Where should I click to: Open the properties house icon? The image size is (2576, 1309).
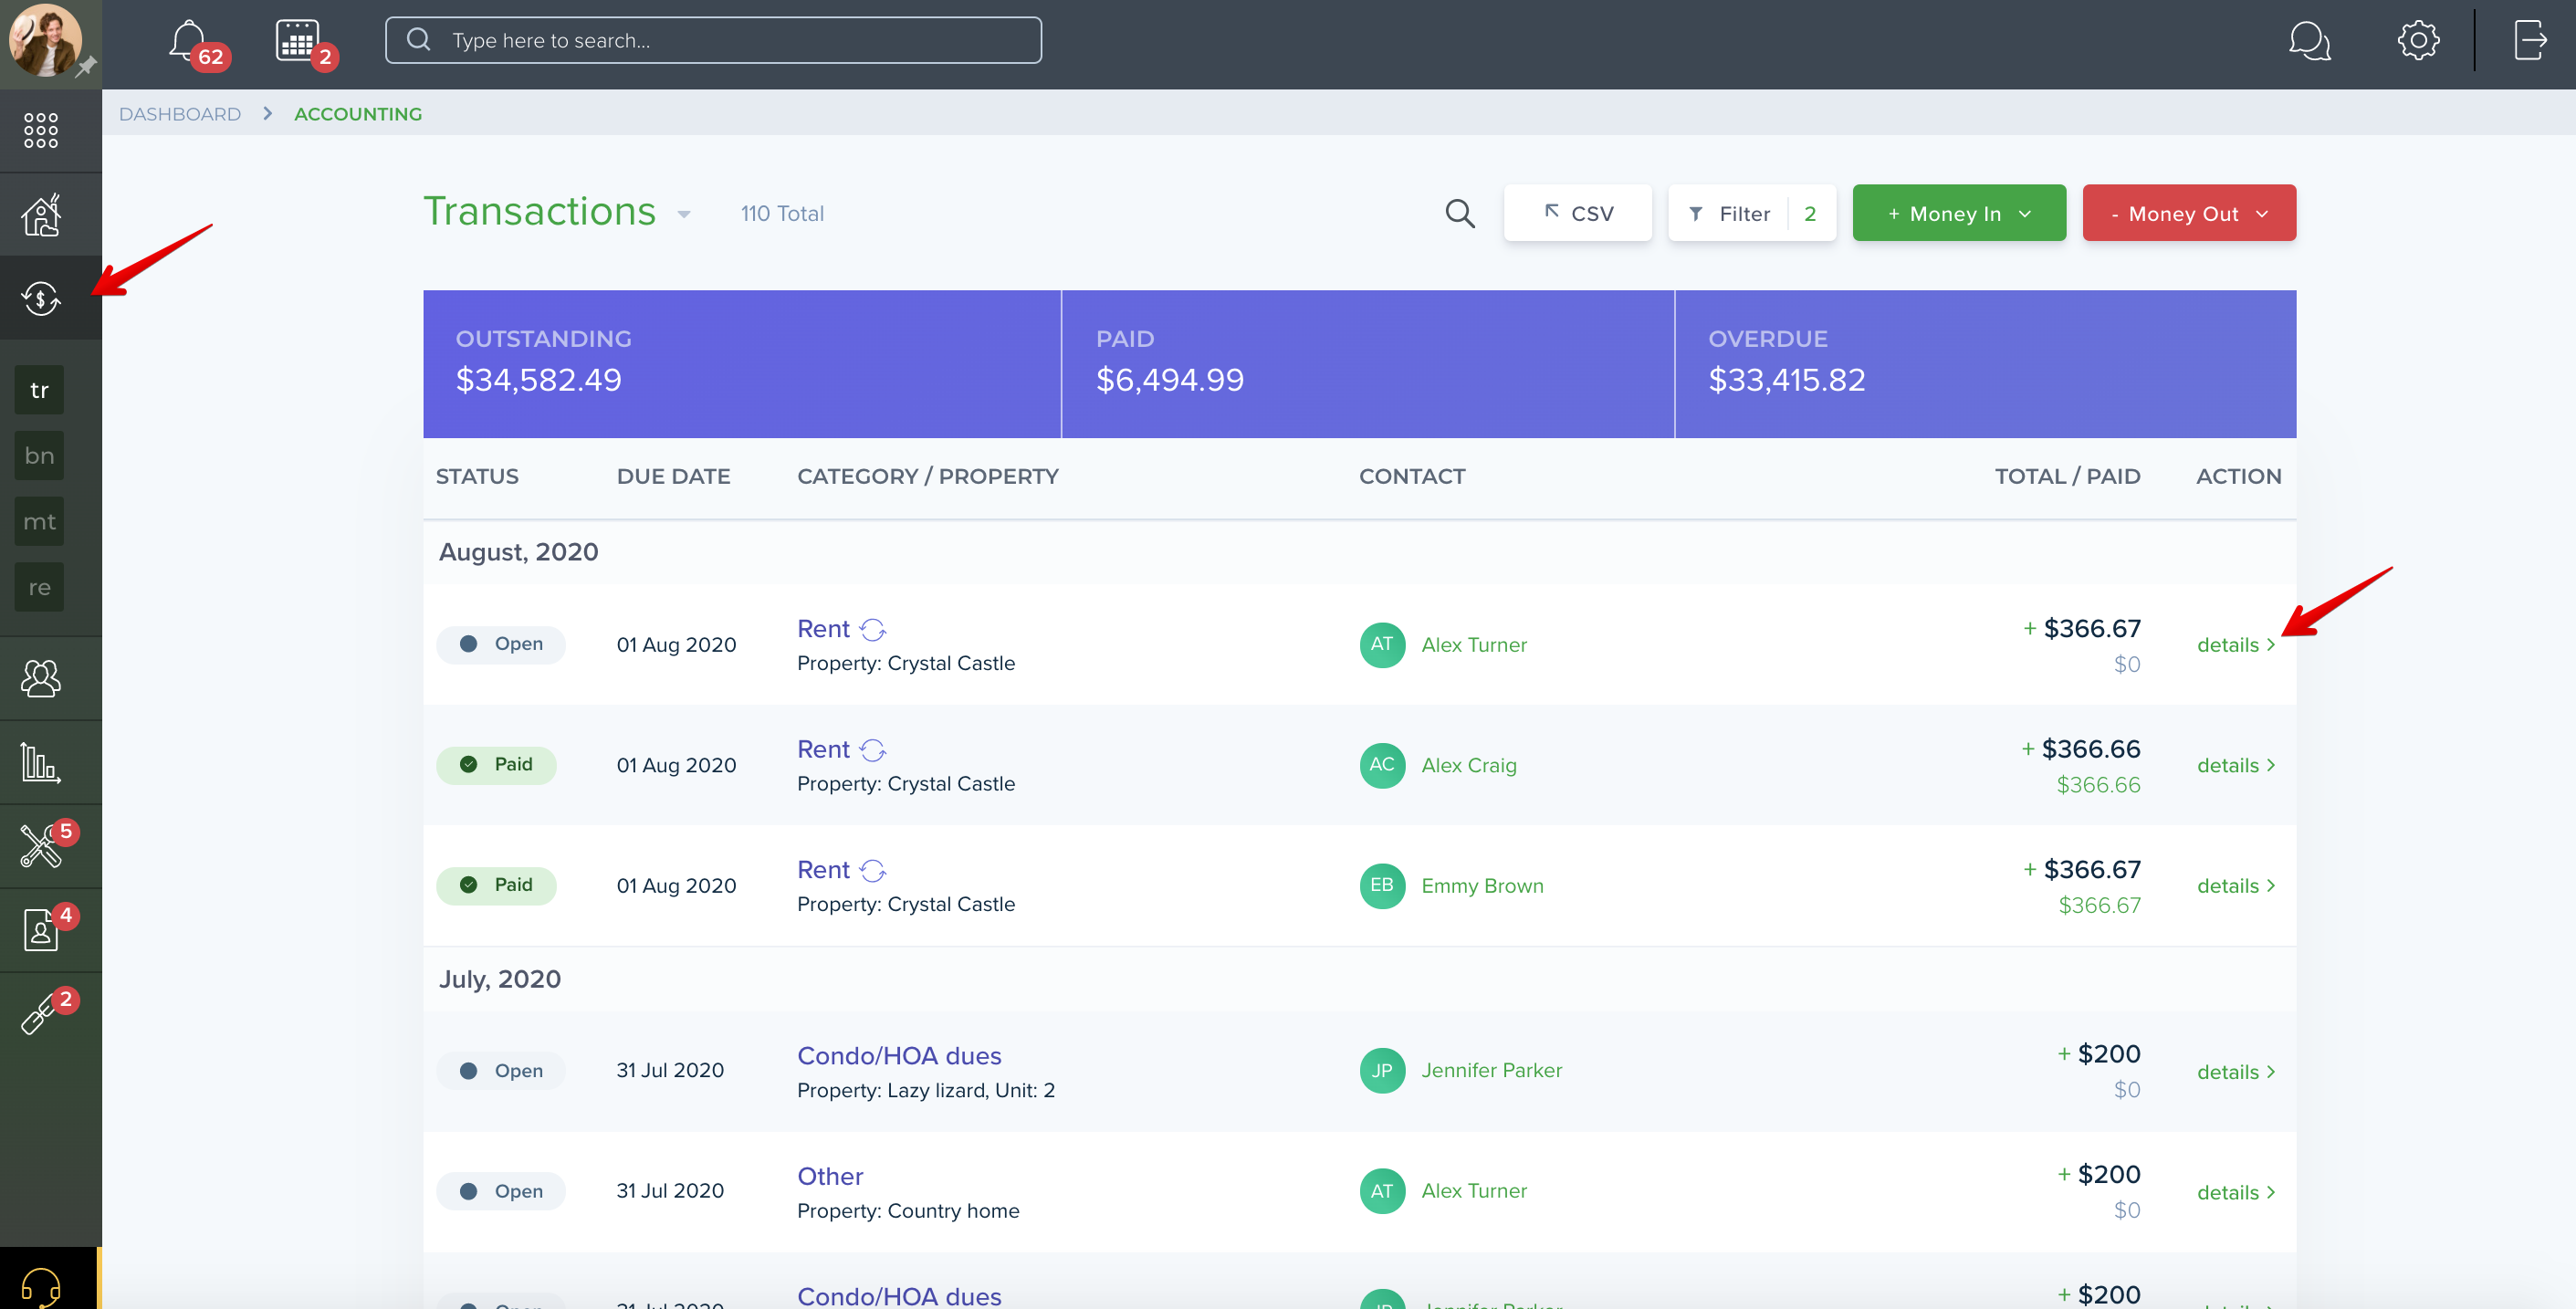41,215
